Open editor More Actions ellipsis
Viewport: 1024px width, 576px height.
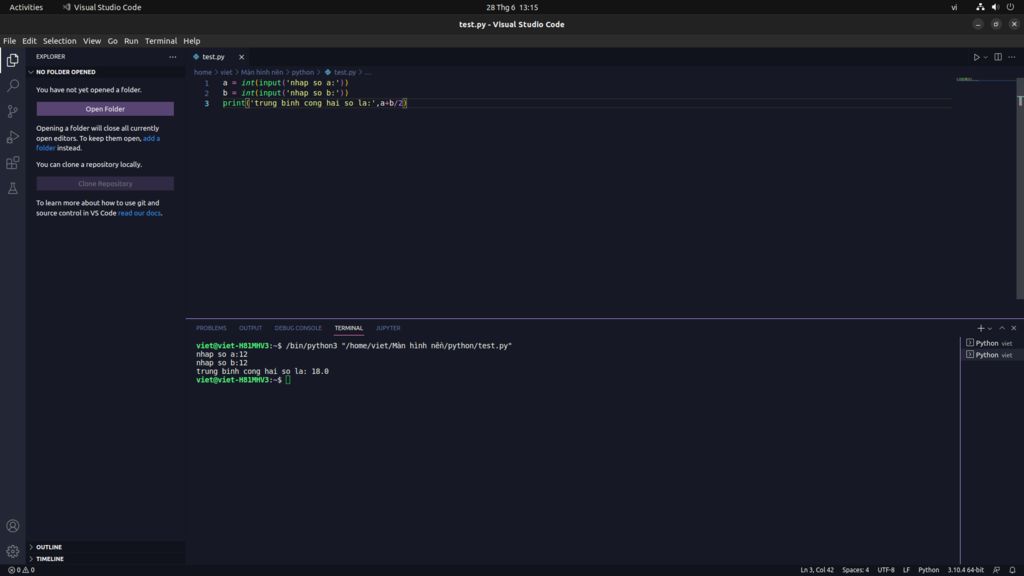pyautogui.click(x=1012, y=57)
